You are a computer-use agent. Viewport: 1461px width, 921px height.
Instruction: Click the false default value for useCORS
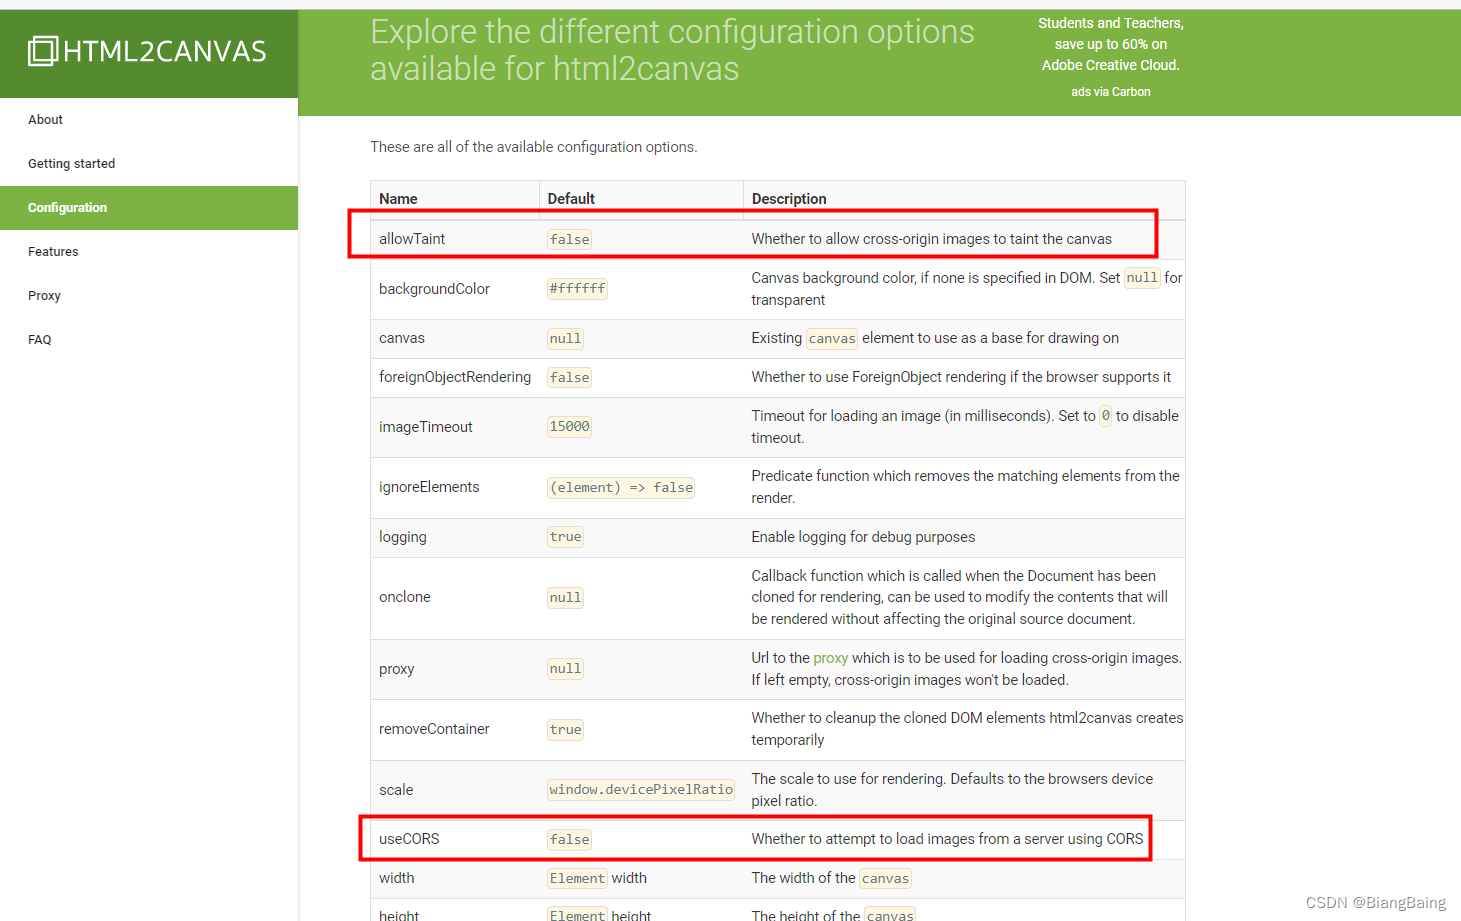pyautogui.click(x=569, y=840)
